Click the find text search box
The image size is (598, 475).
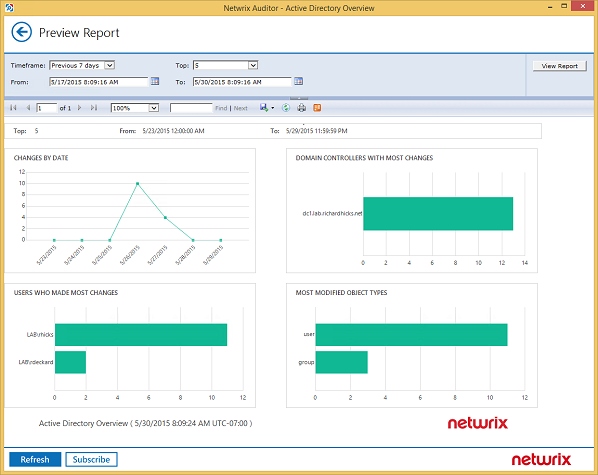[x=191, y=108]
